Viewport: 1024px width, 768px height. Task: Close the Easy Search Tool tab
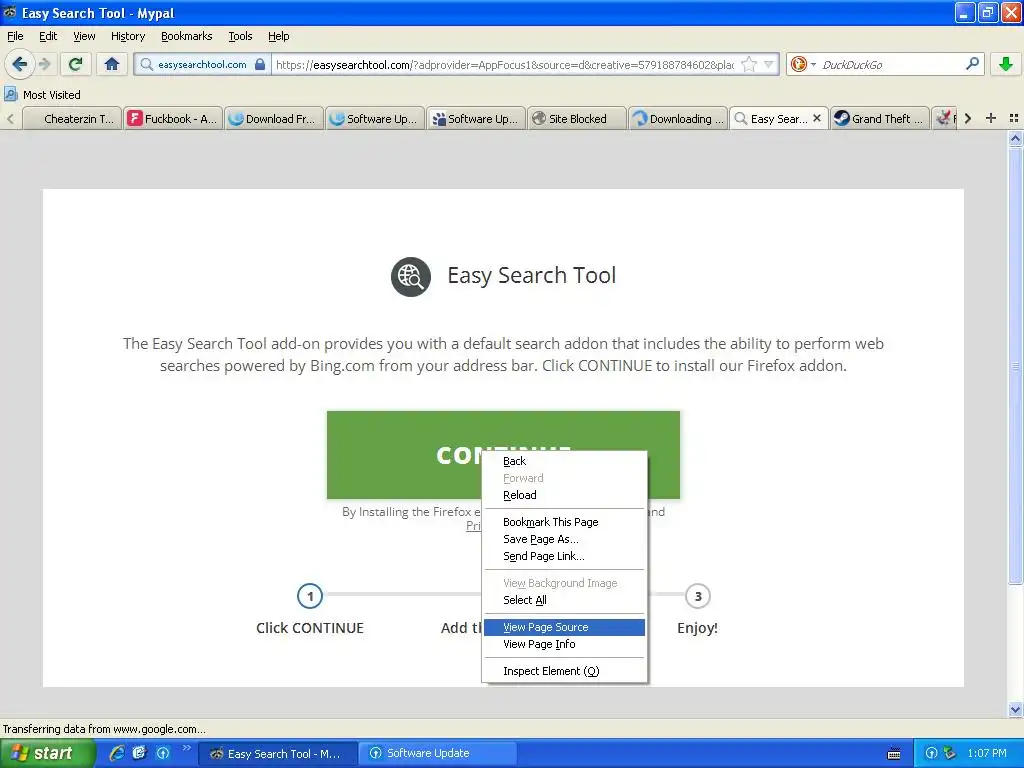[817, 118]
